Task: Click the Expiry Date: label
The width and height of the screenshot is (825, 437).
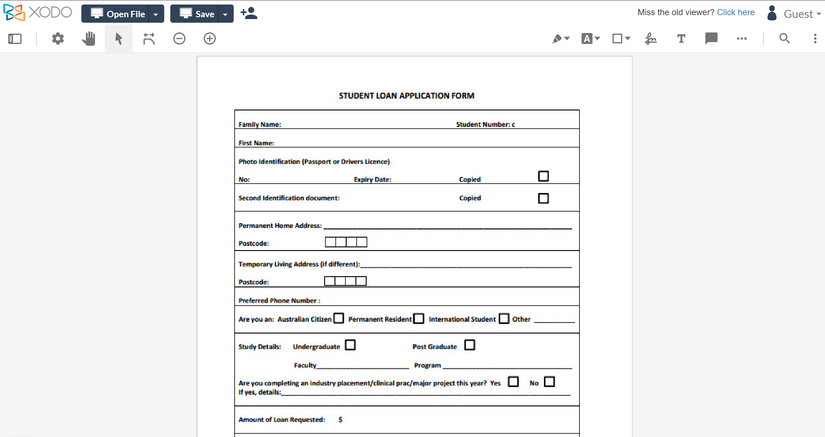Action: click(x=373, y=179)
